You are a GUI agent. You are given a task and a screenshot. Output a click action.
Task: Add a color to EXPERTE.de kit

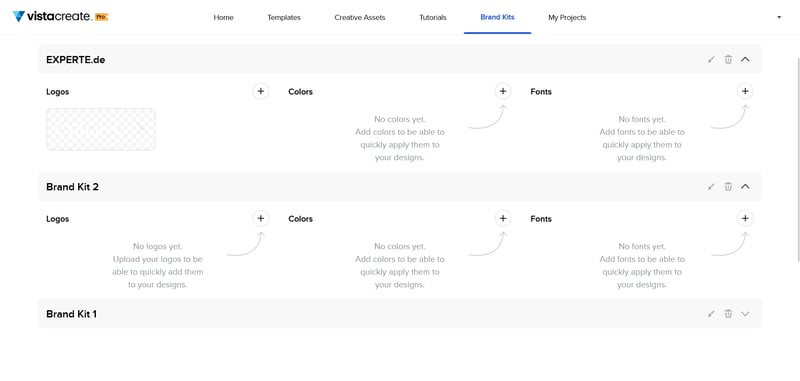coord(503,91)
